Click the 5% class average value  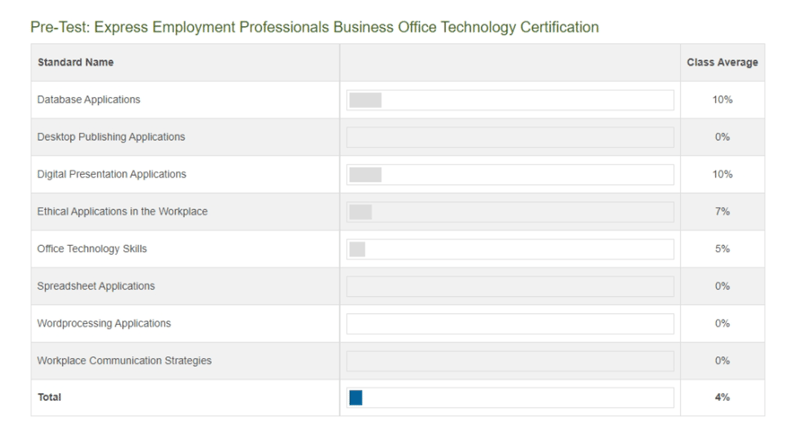click(x=722, y=249)
